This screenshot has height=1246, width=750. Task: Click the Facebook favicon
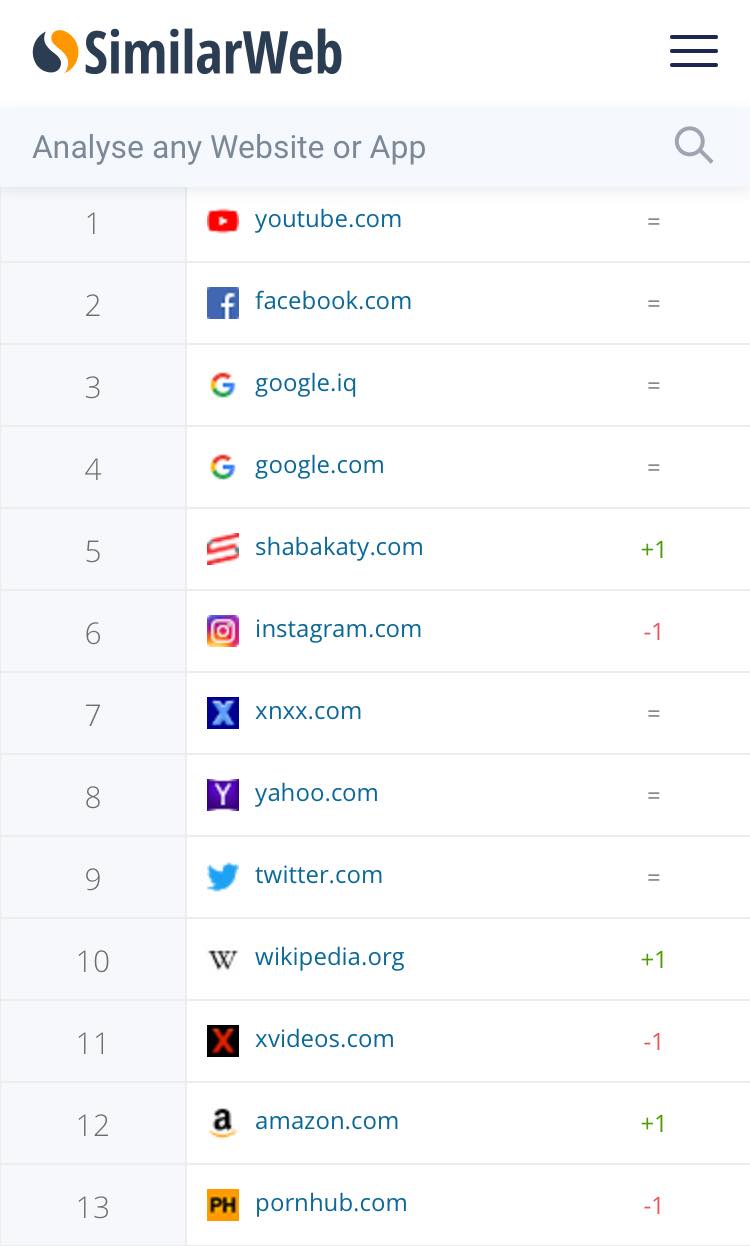click(x=223, y=303)
